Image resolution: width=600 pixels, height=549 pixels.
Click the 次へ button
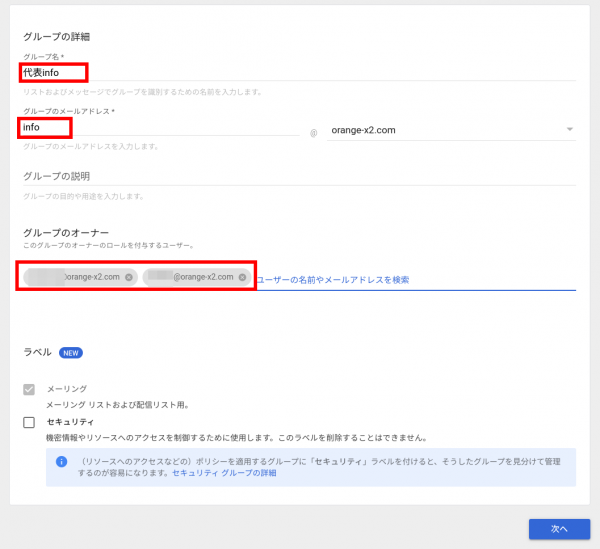click(x=558, y=528)
